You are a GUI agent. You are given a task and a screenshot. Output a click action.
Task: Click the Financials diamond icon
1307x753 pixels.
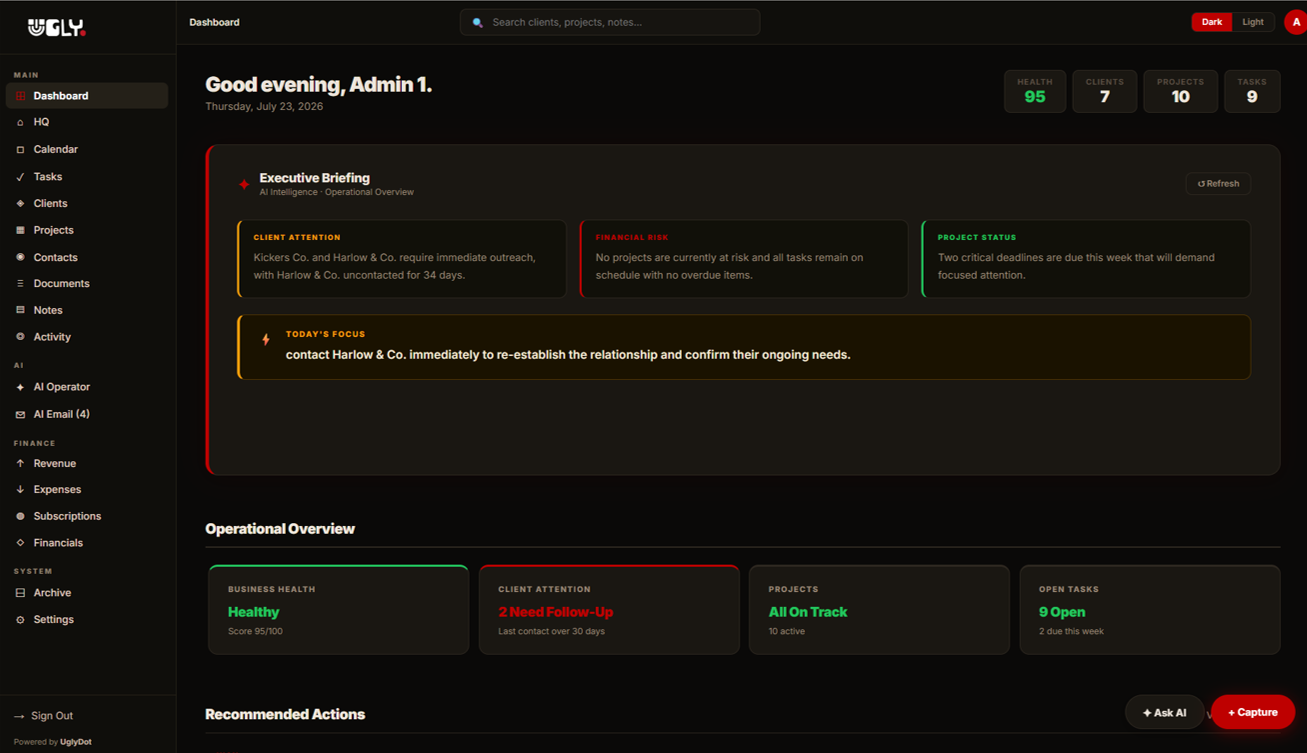[20, 543]
